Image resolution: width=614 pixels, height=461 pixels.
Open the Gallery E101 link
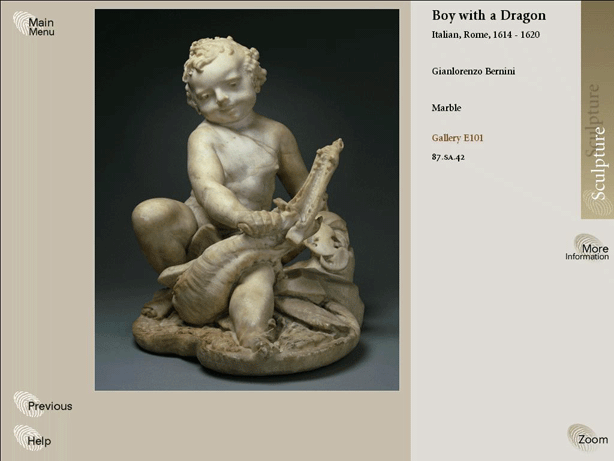tap(457, 138)
